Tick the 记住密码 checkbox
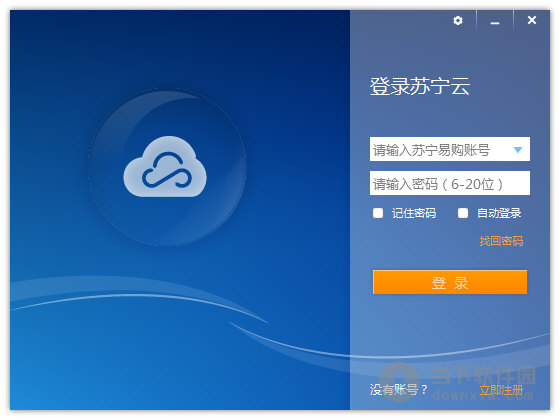Screen dimensions: 560x420 click(378, 213)
